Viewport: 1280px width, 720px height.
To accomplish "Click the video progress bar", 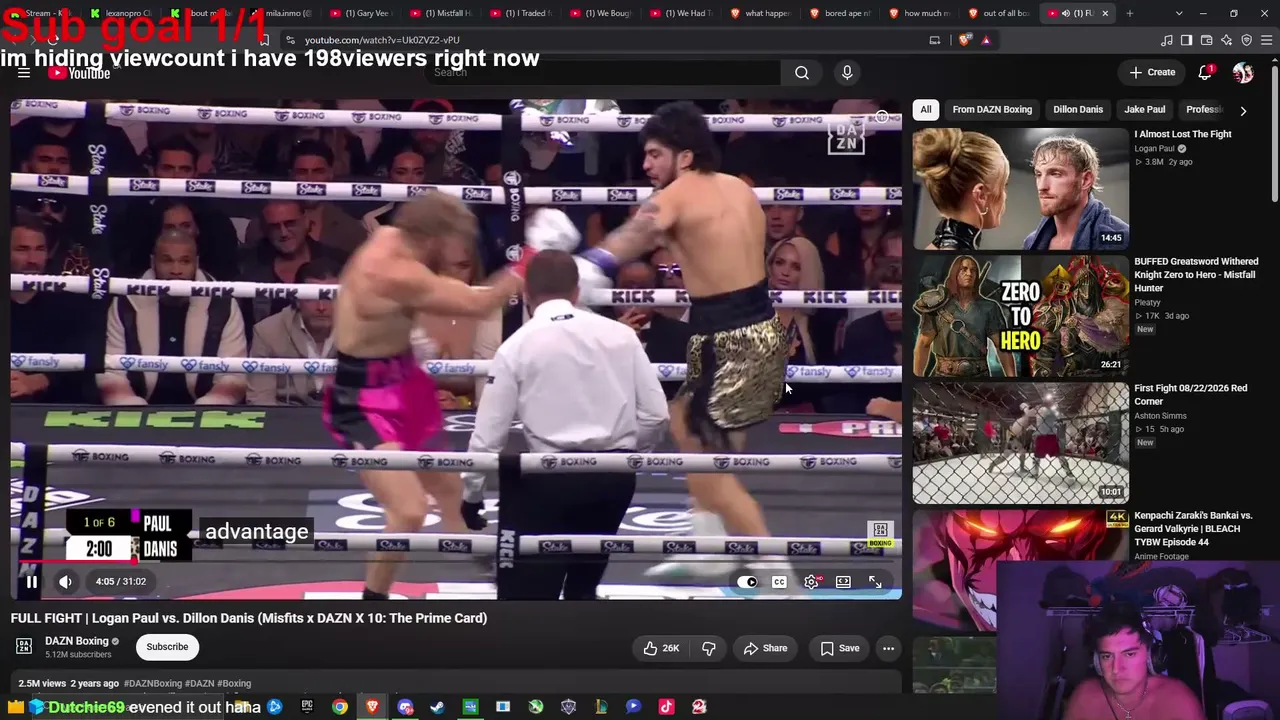I will click(456, 561).
